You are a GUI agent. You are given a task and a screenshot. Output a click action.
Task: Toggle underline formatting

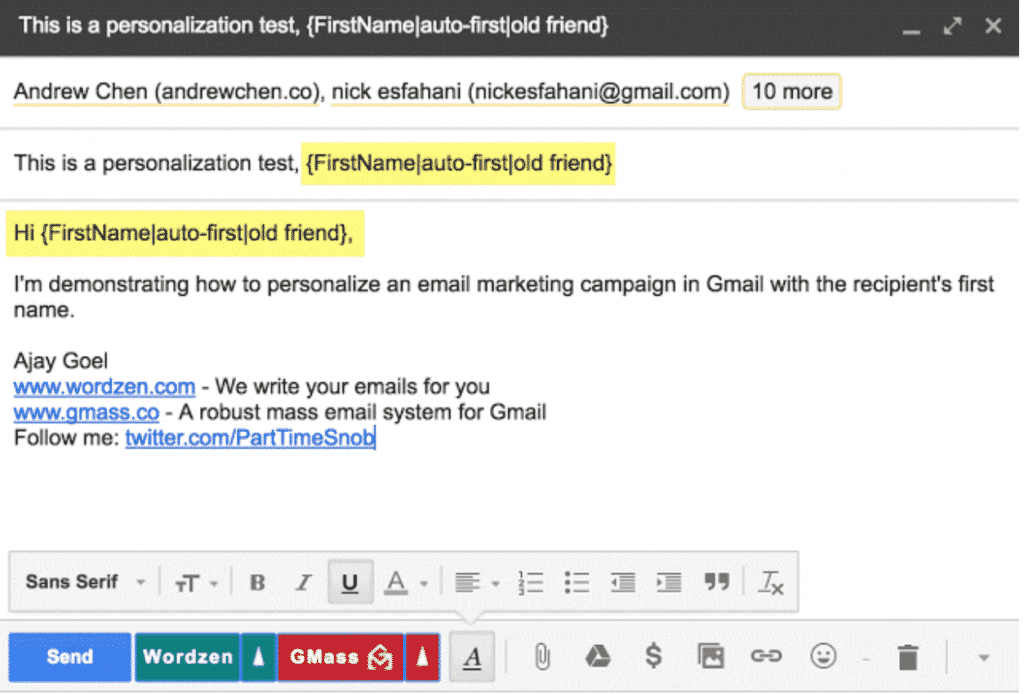click(x=349, y=582)
